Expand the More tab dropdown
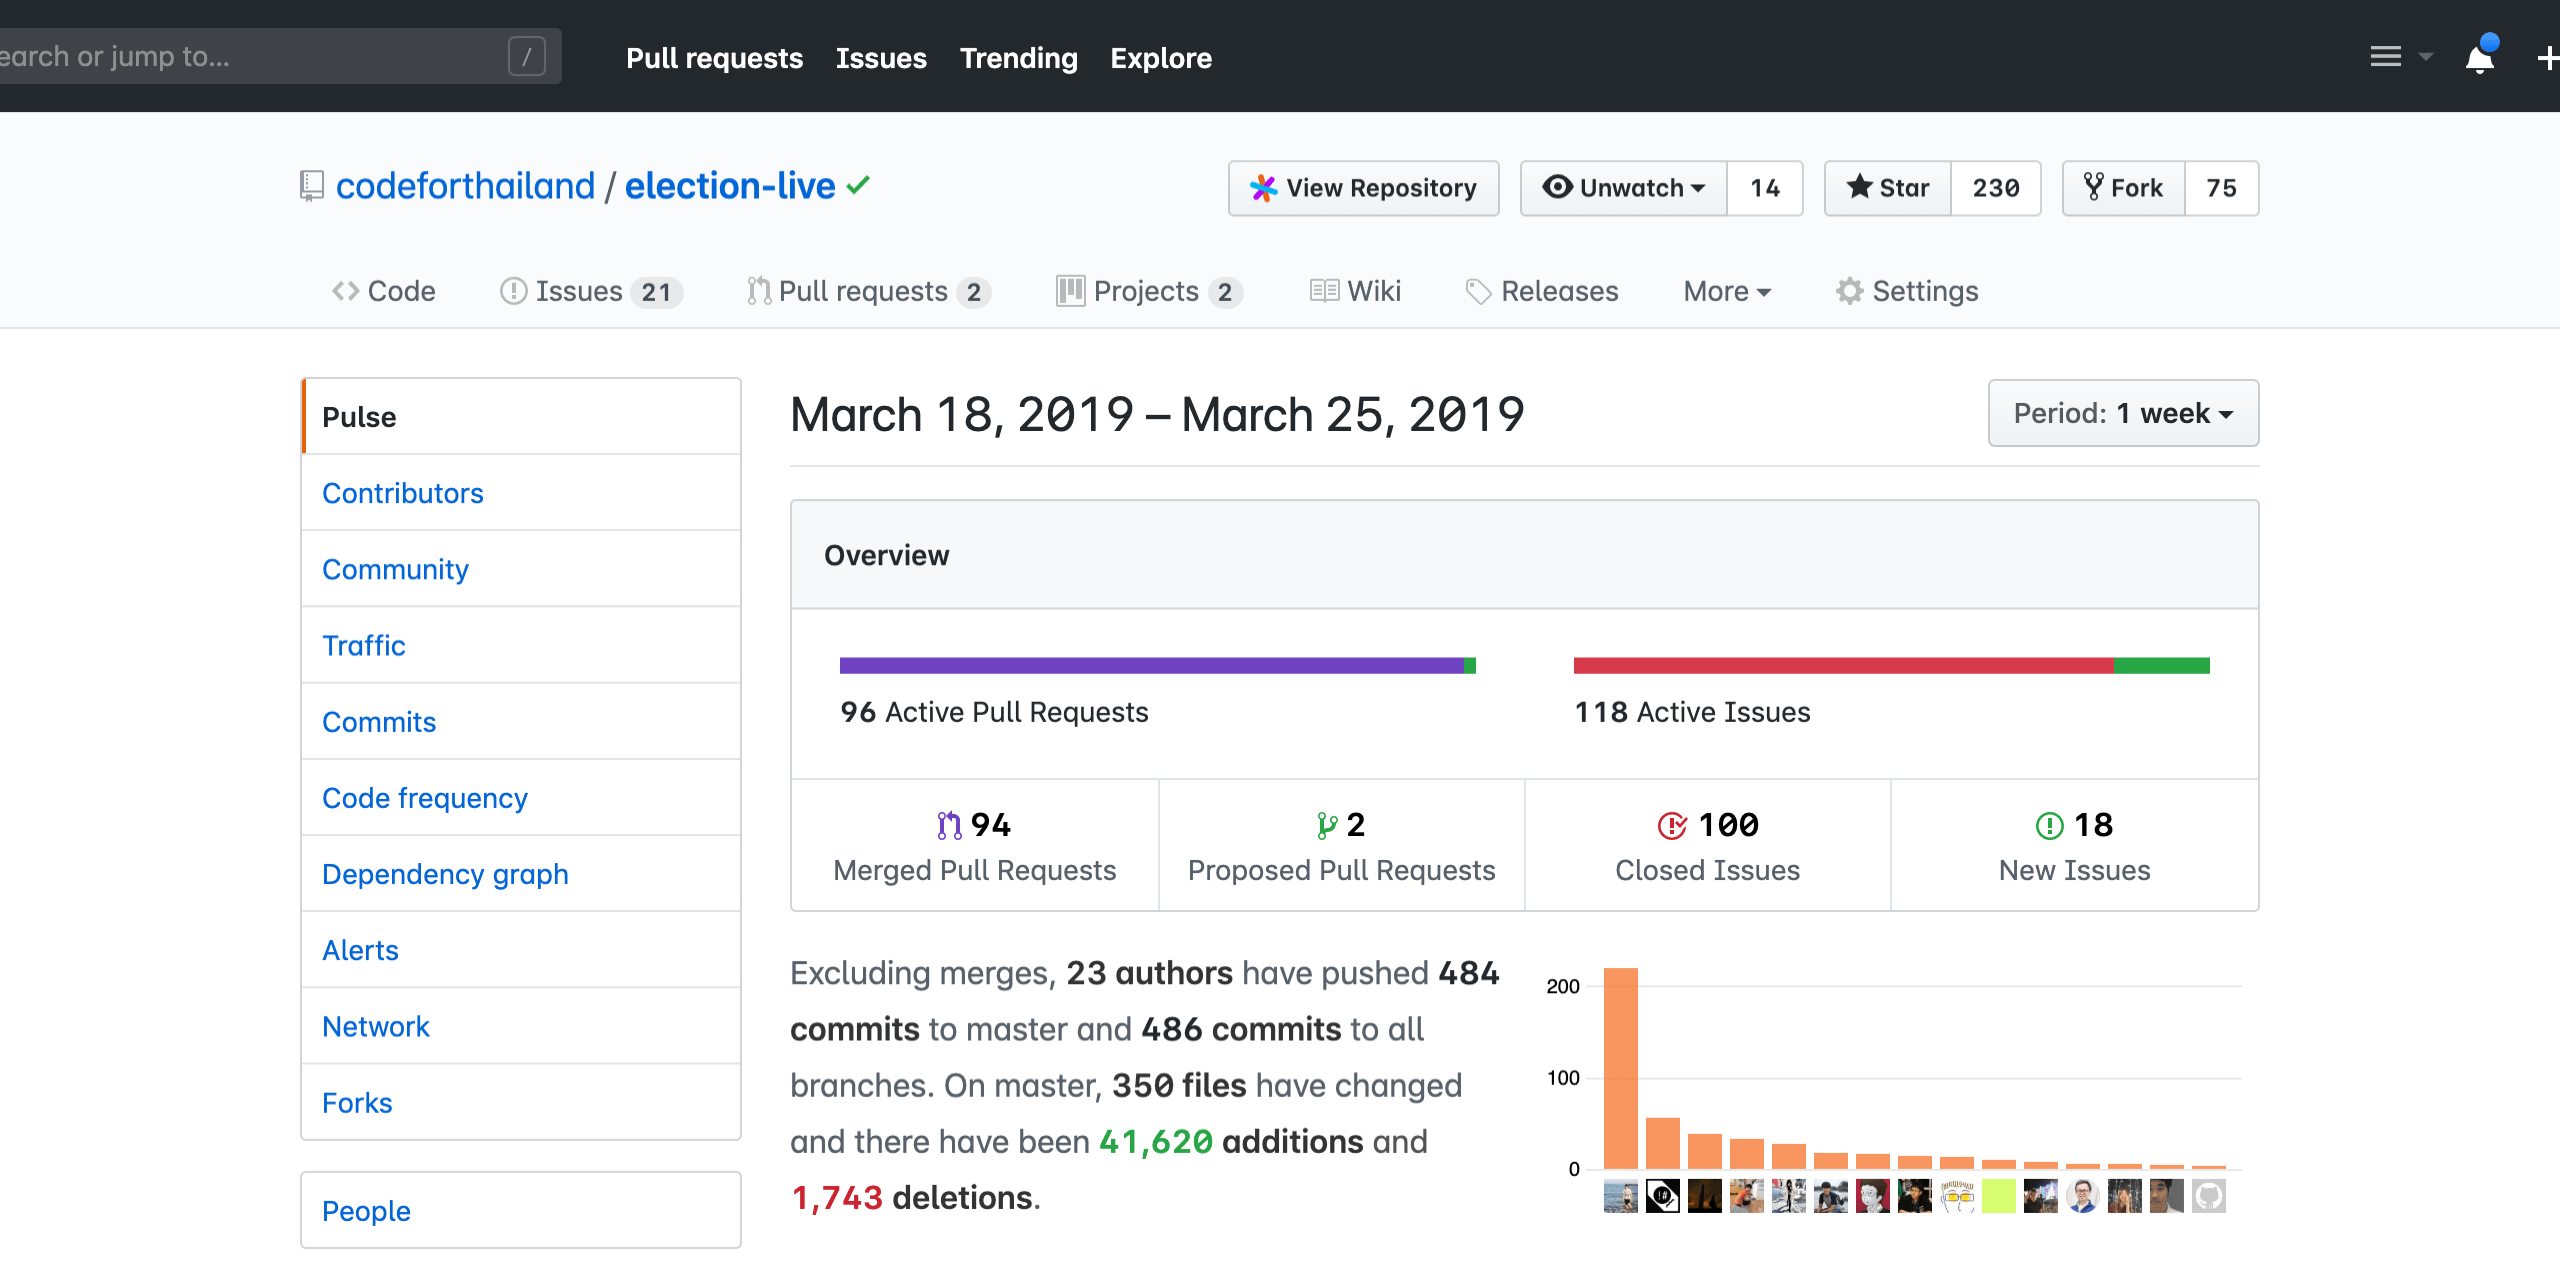 [1726, 291]
